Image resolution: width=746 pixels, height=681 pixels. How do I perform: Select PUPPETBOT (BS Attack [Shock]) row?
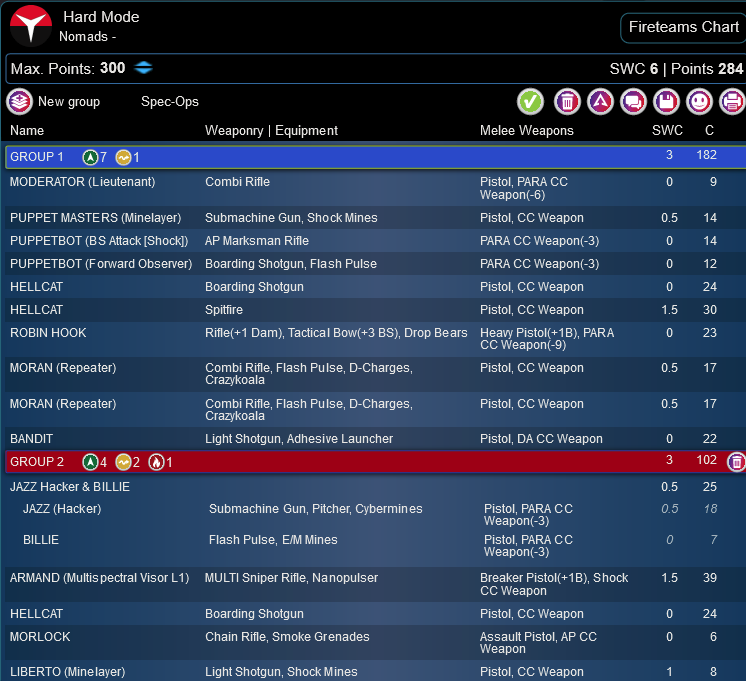click(x=375, y=240)
